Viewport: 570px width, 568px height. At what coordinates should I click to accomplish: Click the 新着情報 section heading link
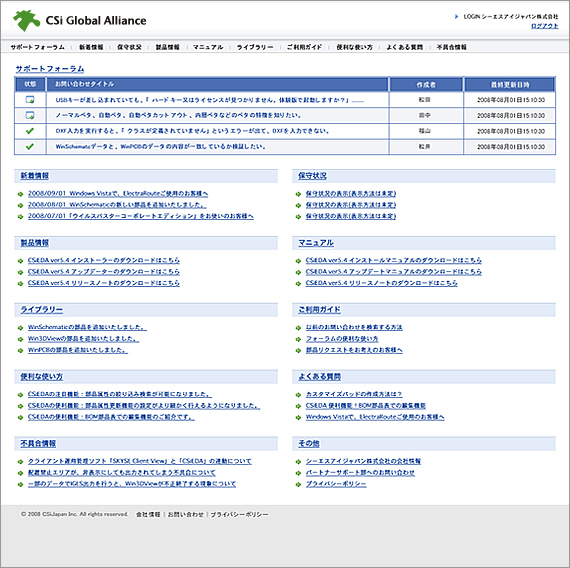coord(35,176)
